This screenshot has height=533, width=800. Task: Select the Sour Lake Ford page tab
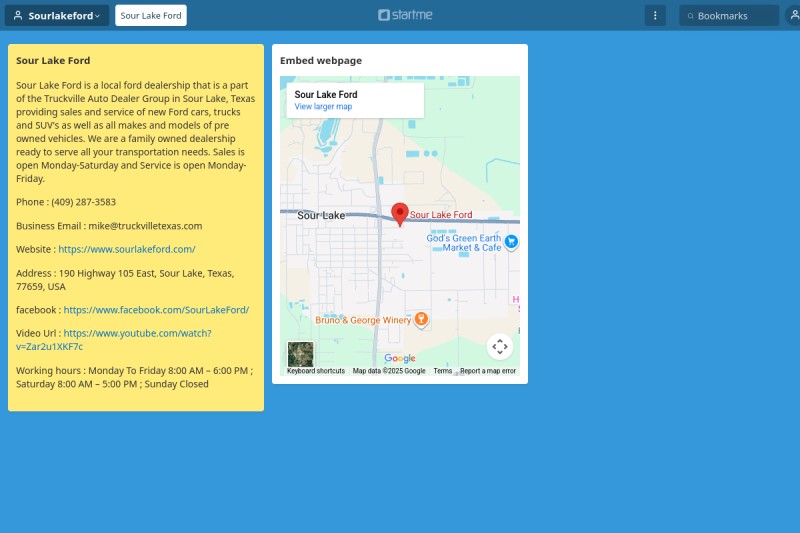[151, 15]
